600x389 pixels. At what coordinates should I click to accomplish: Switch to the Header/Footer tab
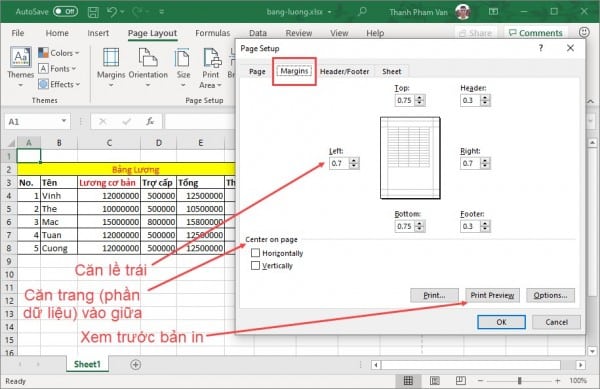[x=344, y=72]
